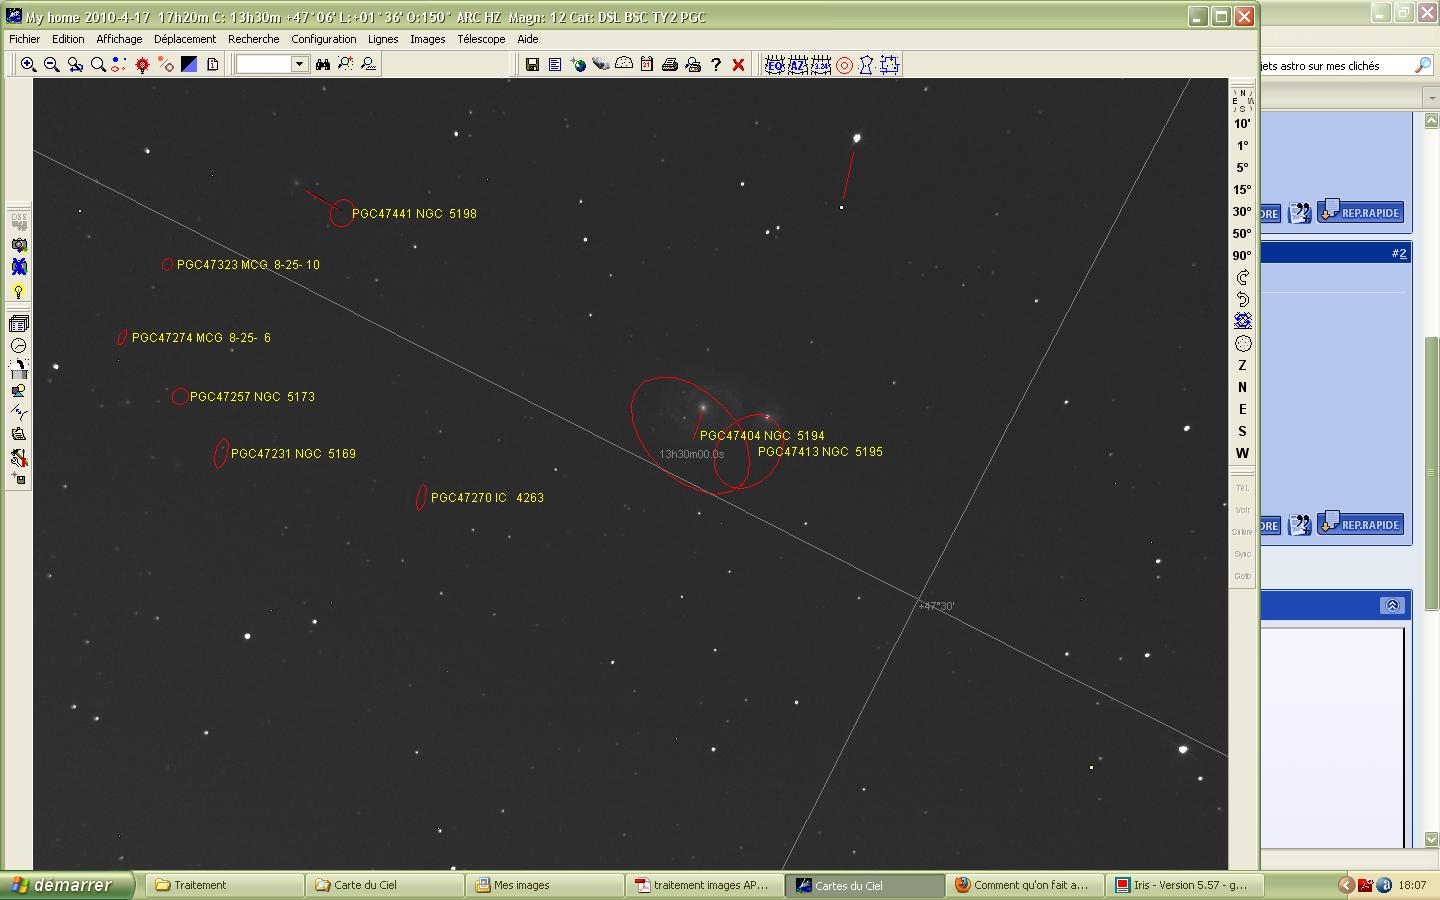Set field of view to 15°
Viewport: 1440px width, 900px height.
(1242, 190)
